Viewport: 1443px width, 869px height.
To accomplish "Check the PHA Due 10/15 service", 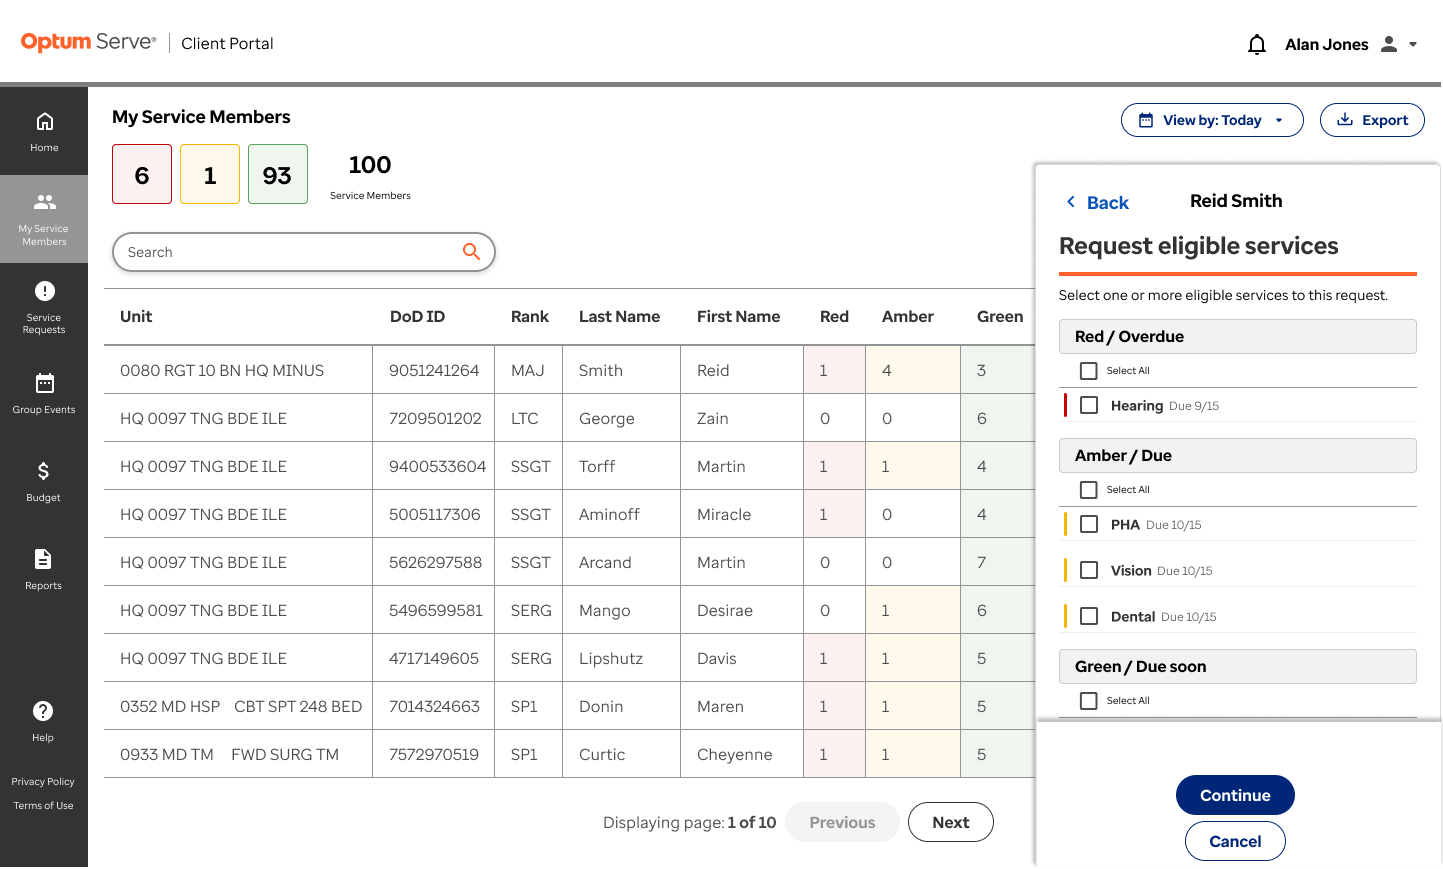I will pyautogui.click(x=1089, y=524).
